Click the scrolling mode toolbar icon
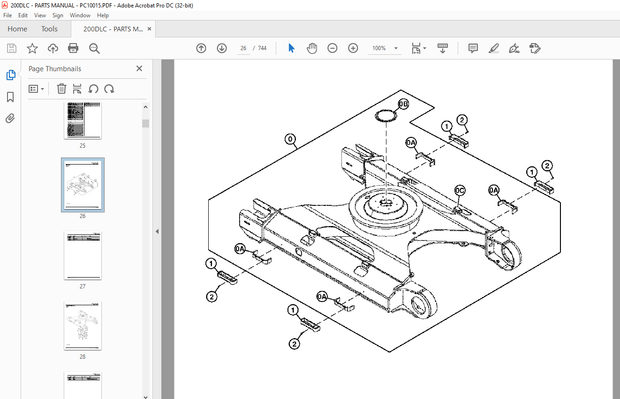Viewport: 620px width, 399px height. click(442, 48)
